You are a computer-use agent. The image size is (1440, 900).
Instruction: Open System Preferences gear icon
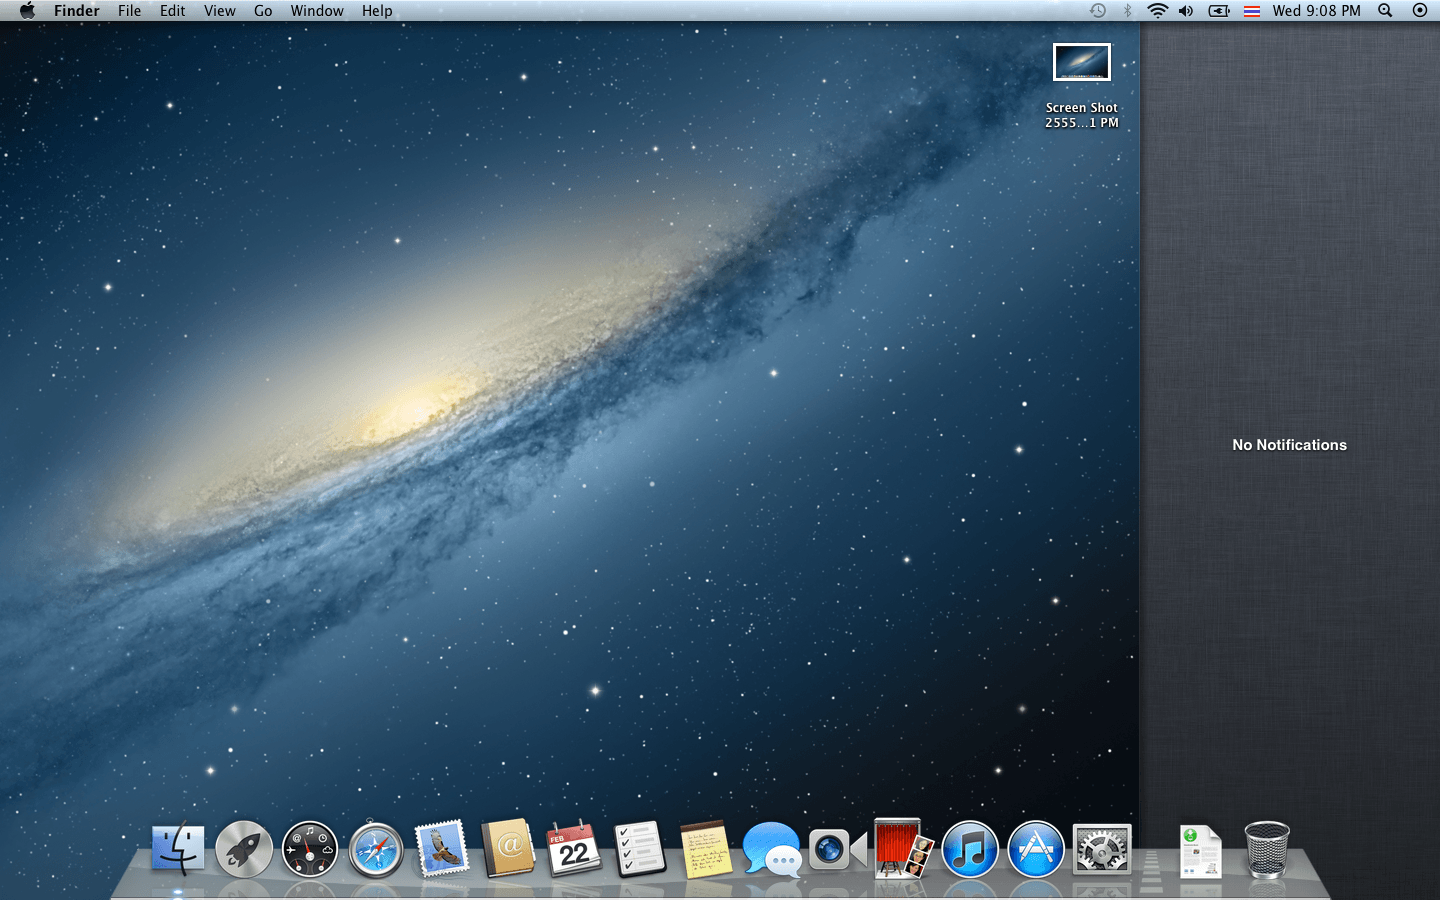[x=1101, y=850]
